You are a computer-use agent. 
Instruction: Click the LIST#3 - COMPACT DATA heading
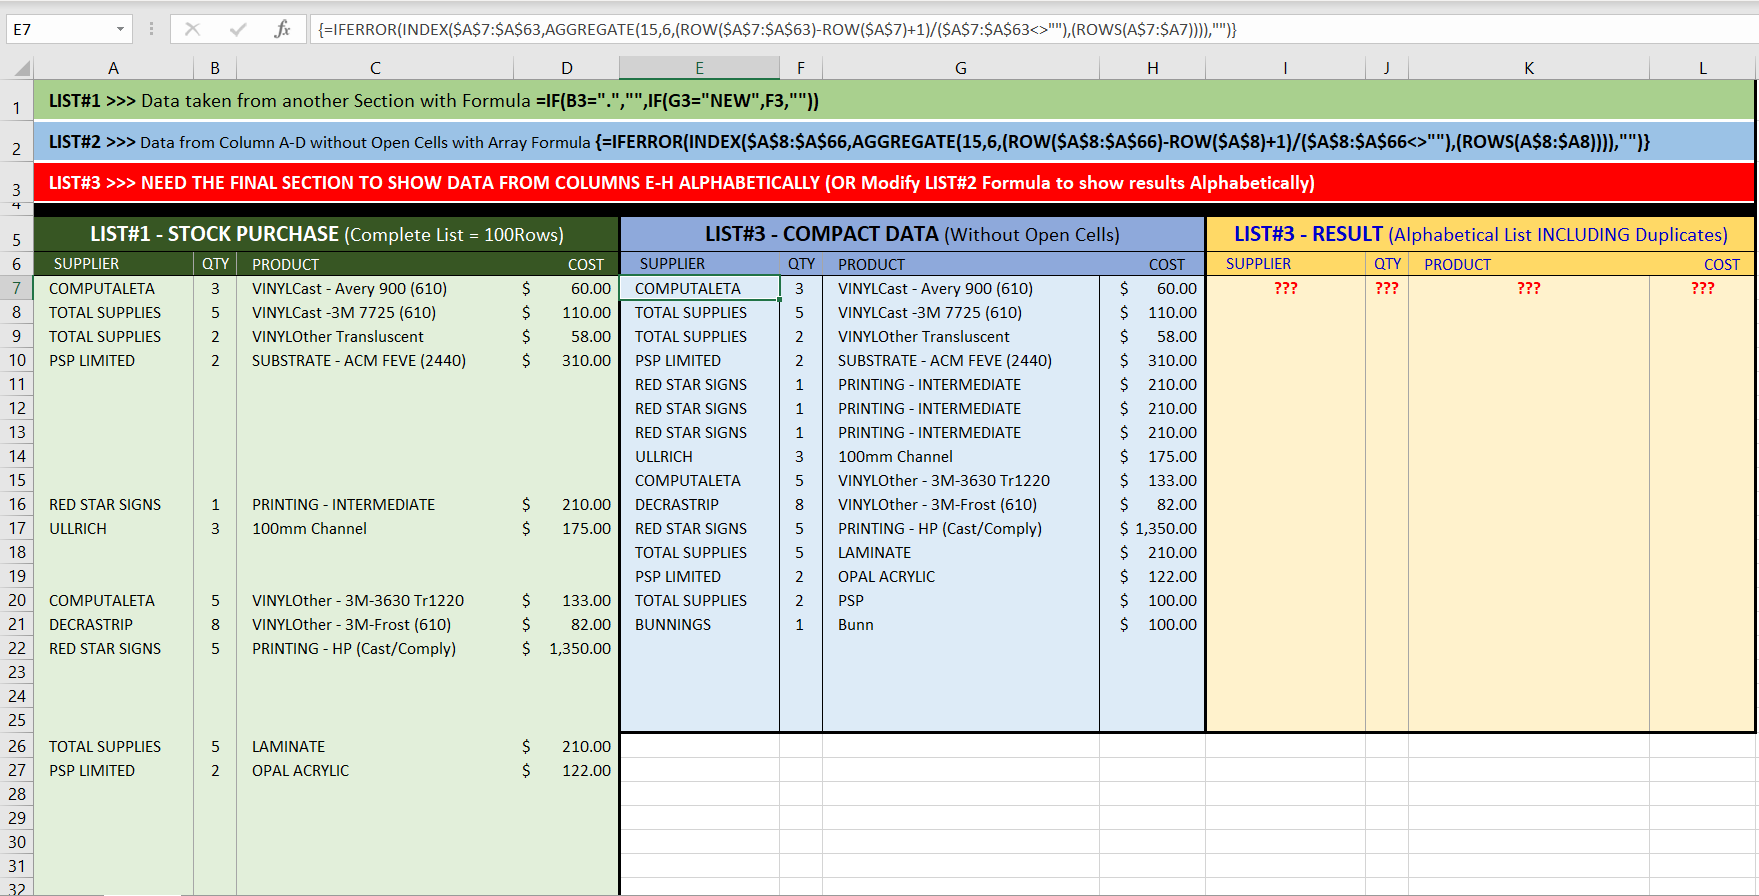click(x=912, y=234)
